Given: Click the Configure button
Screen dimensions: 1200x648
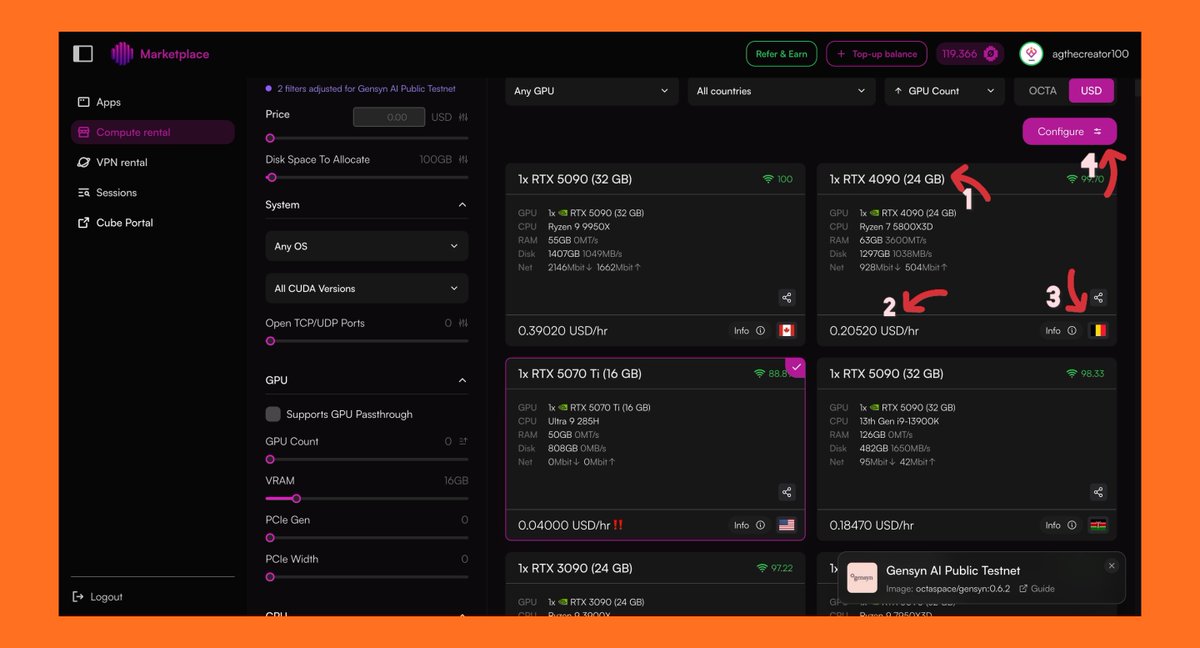Looking at the screenshot, I should click(1069, 132).
